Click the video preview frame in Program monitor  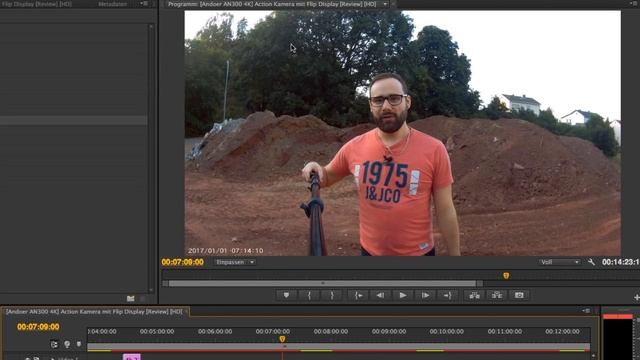(402, 133)
